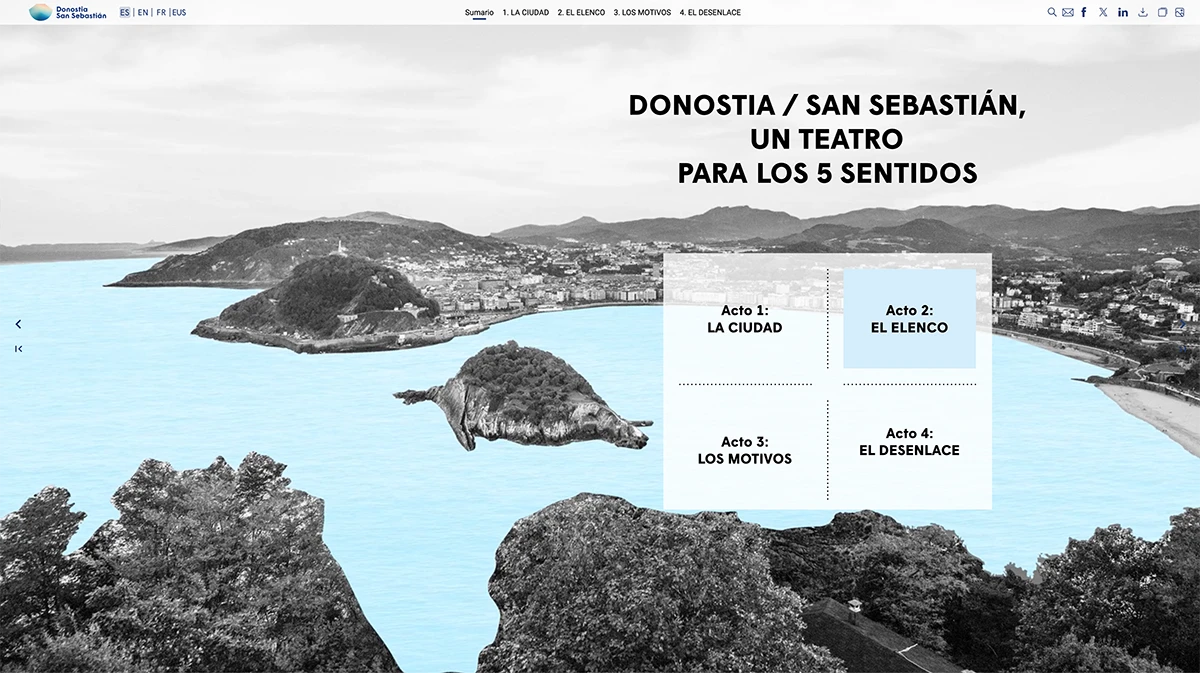Screen dimensions: 1200x673
Task: Click the download icon in header
Action: tap(1143, 12)
